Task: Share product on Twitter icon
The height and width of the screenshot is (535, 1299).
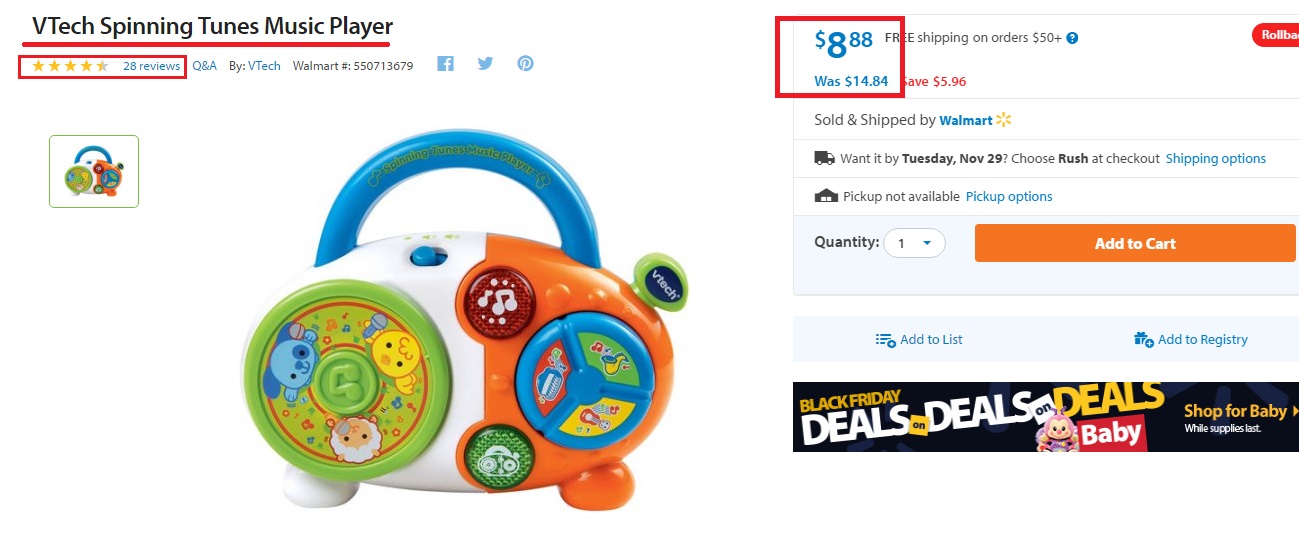Action: pos(486,64)
